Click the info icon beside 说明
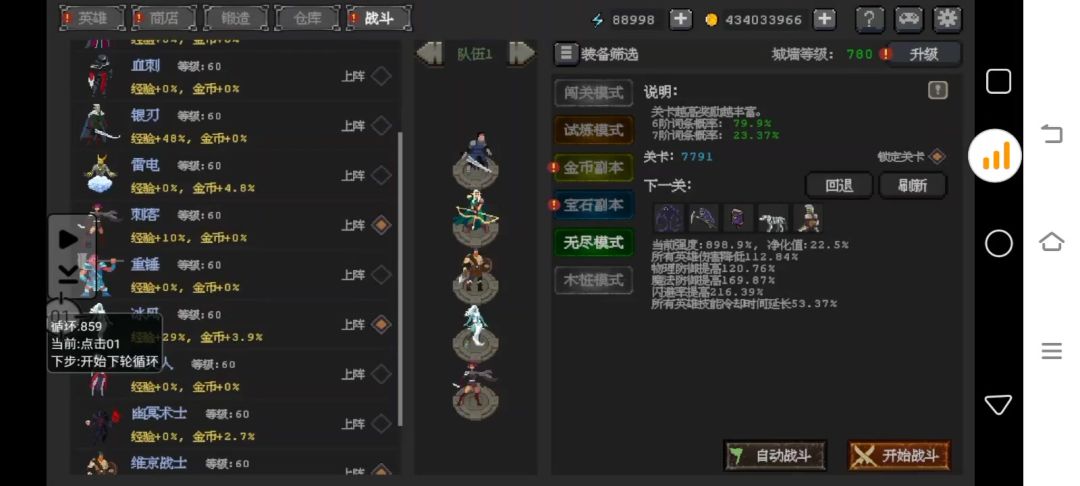 click(938, 90)
